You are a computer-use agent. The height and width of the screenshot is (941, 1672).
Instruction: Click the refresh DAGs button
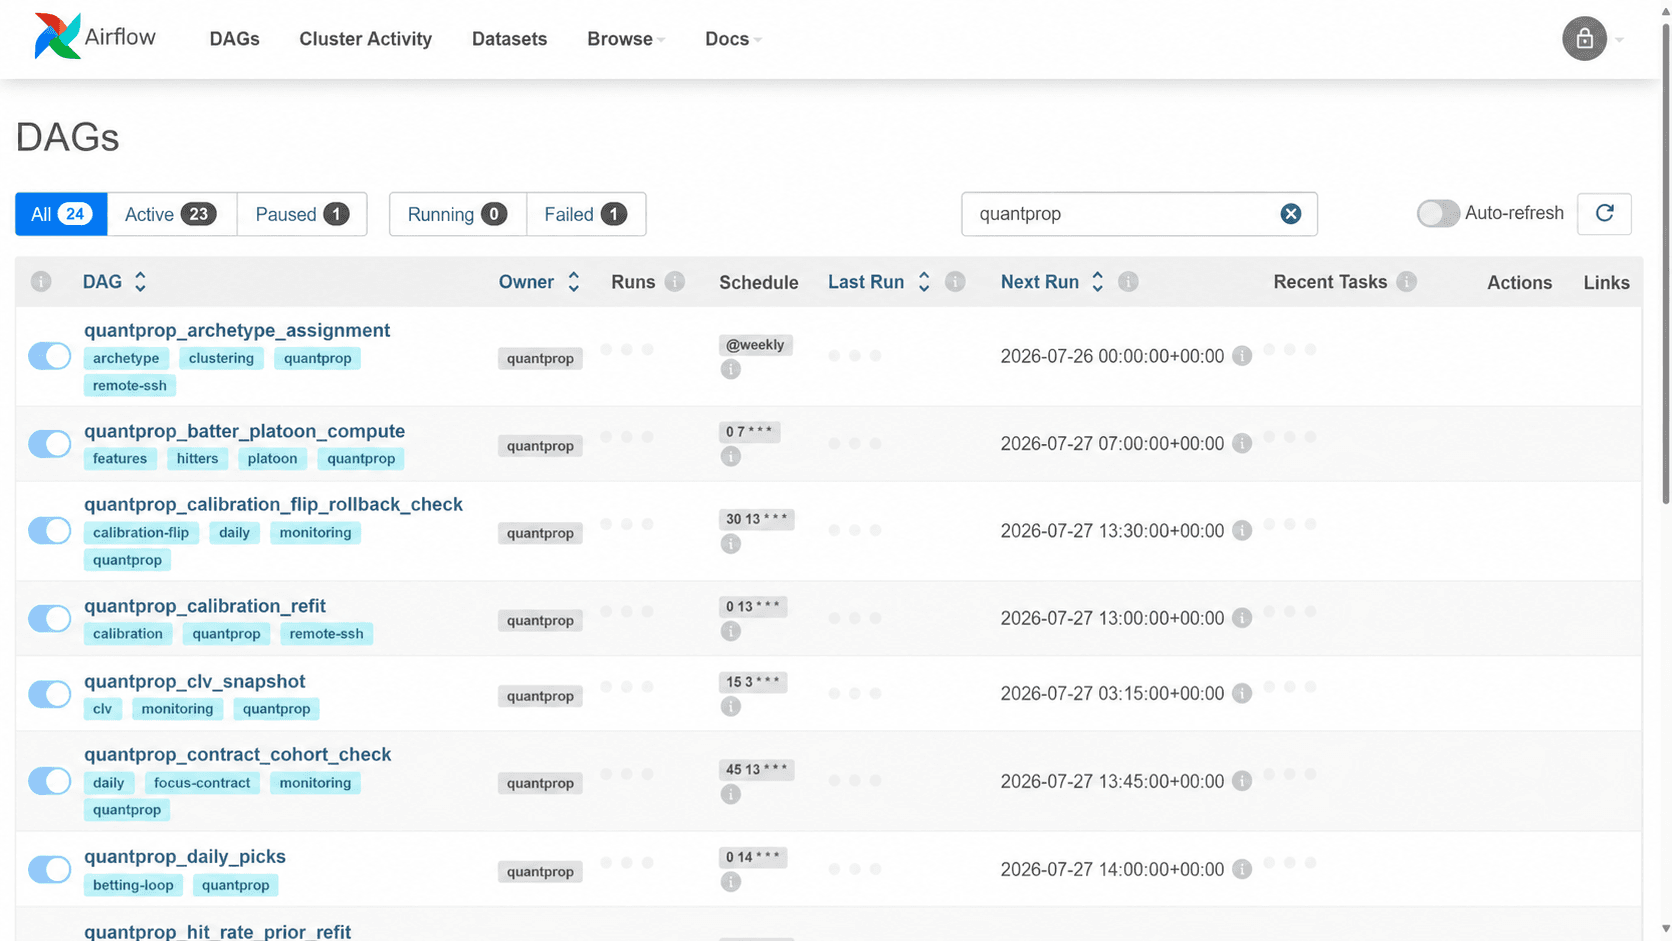[x=1604, y=214]
